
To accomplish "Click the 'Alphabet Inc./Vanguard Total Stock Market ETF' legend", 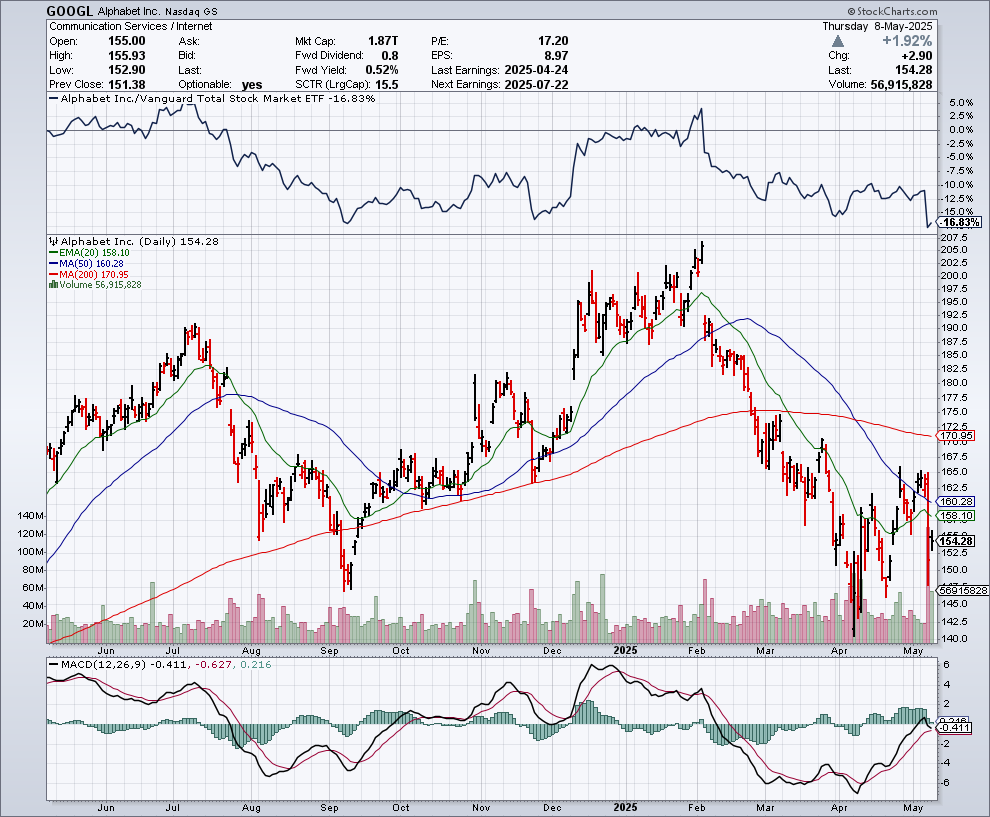I will [193, 98].
